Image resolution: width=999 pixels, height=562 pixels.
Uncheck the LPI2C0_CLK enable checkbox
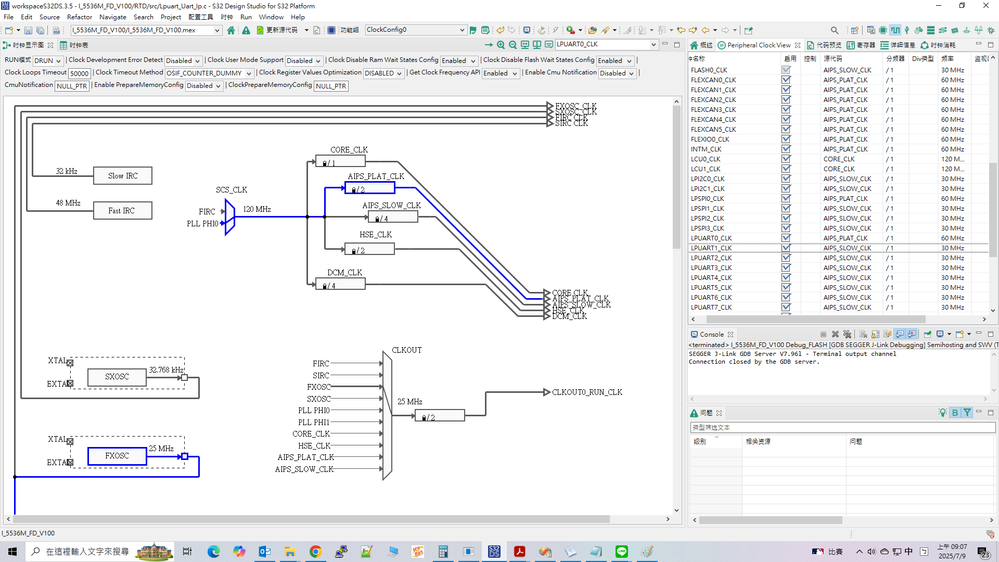tap(786, 179)
